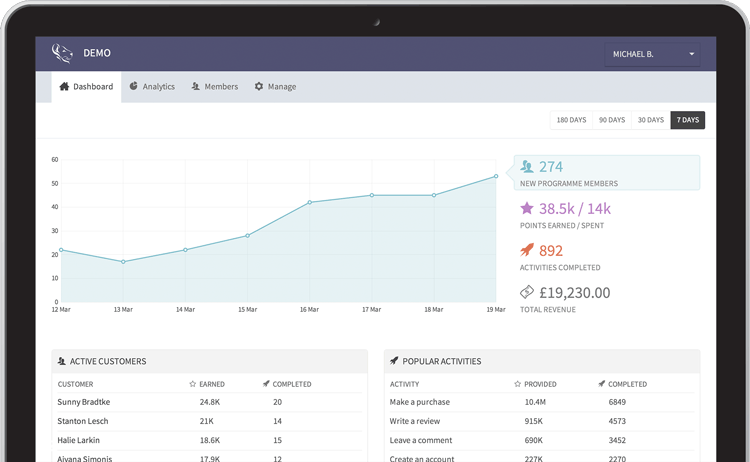Click the 19 Mar data point on chart
This screenshot has height=462, width=750.
click(x=496, y=177)
